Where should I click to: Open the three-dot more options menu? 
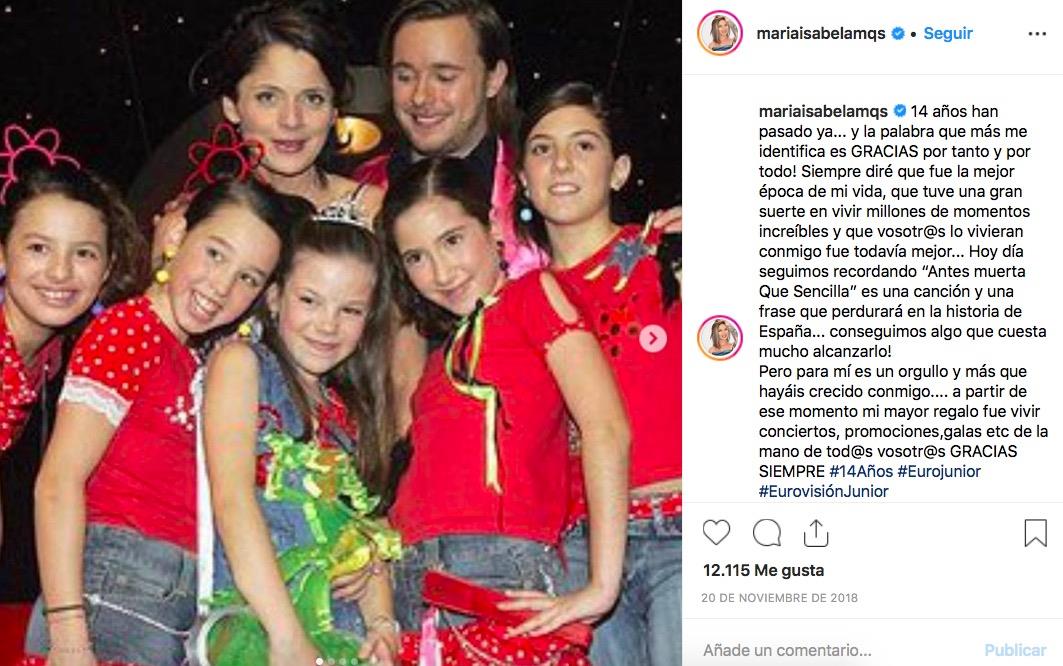[x=1037, y=33]
